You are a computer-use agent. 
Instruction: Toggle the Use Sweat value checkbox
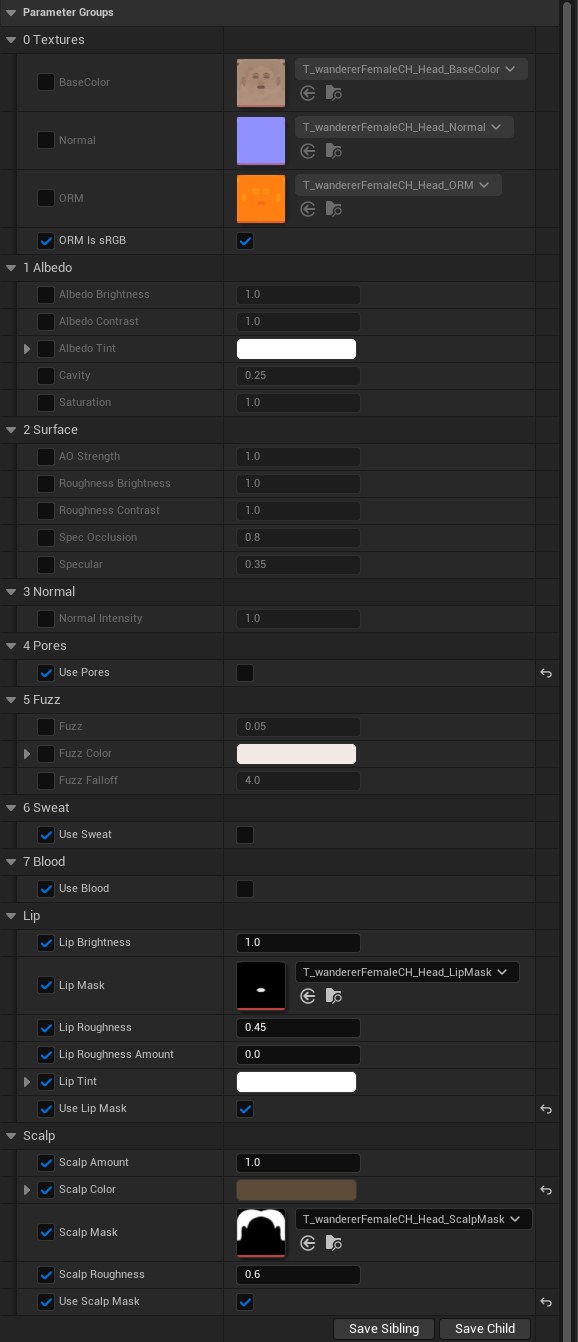pyautogui.click(x=245, y=835)
